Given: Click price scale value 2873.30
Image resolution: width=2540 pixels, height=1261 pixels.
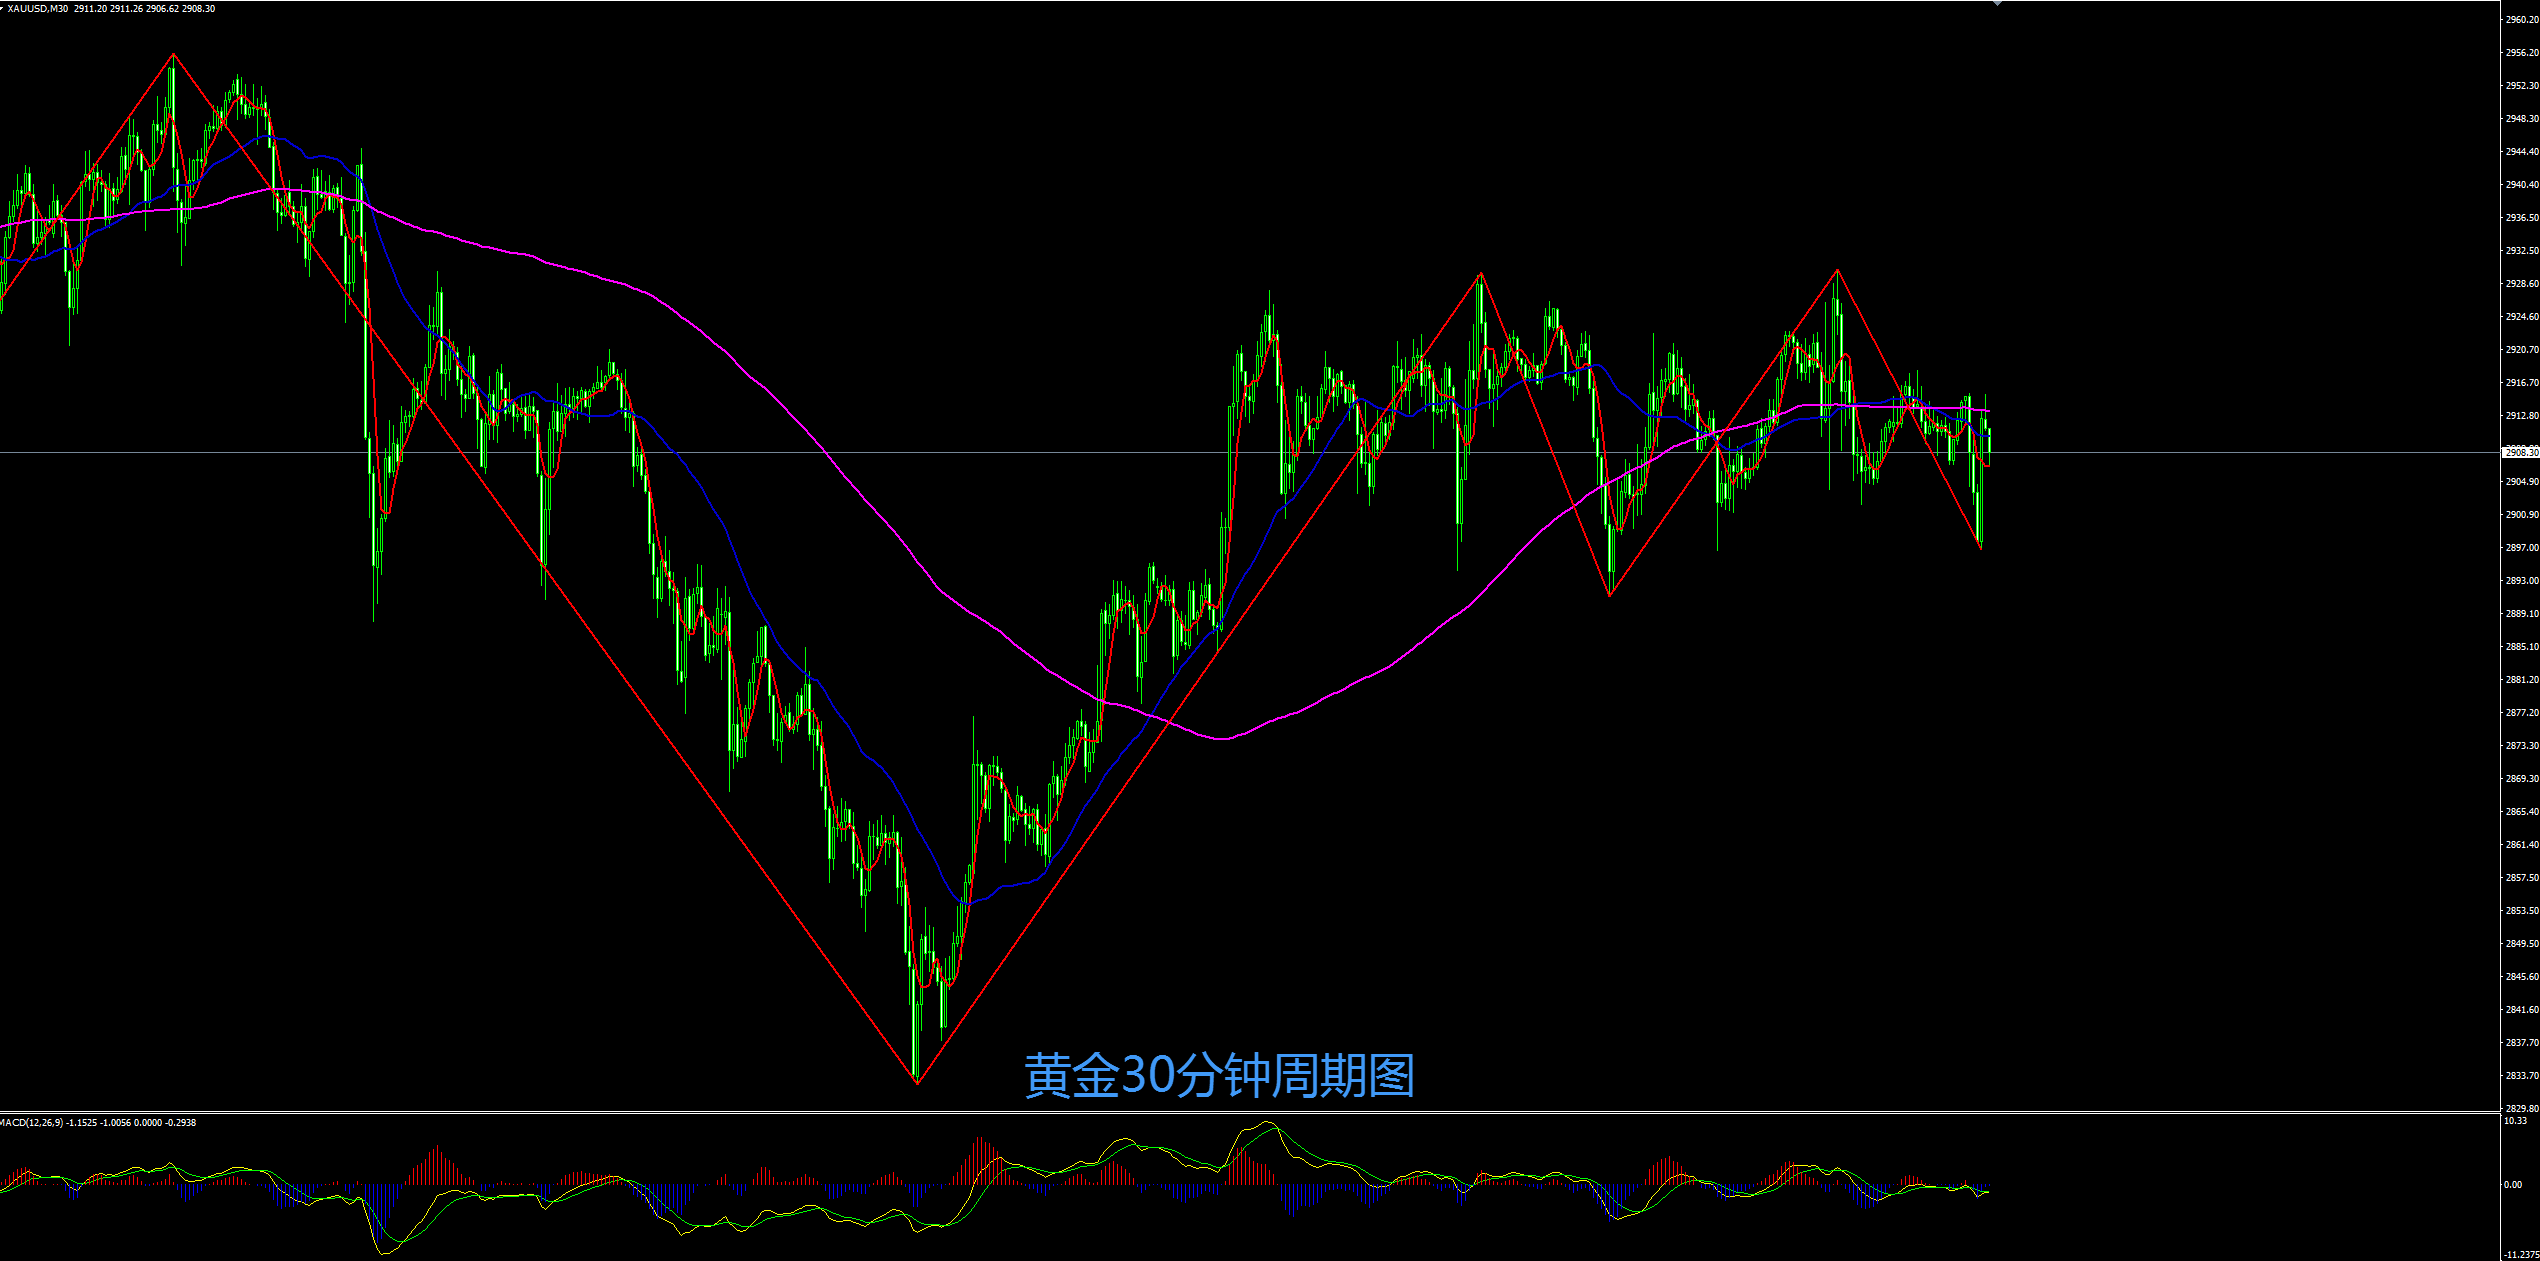Looking at the screenshot, I should point(2522,746).
